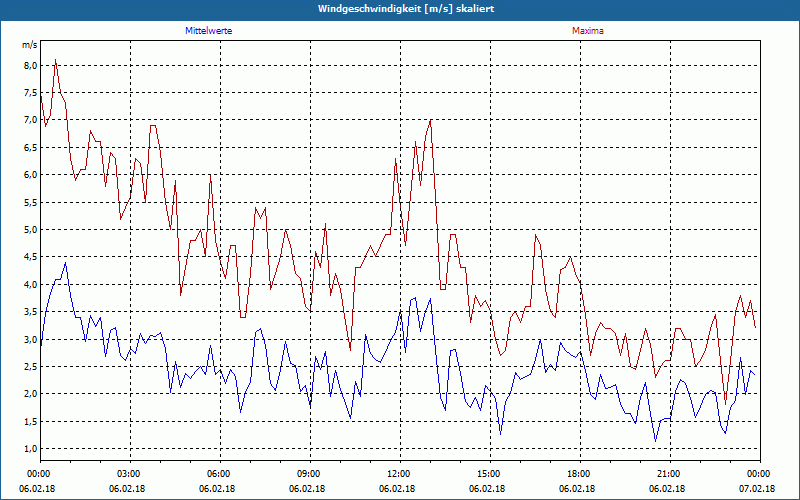Click the 7,0 y-axis value

pyautogui.click(x=29, y=120)
